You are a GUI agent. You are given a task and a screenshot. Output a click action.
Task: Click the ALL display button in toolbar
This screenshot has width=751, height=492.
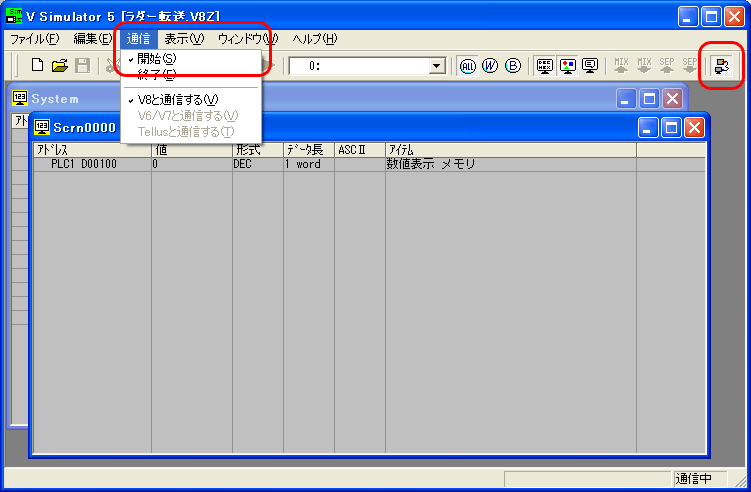(x=467, y=65)
